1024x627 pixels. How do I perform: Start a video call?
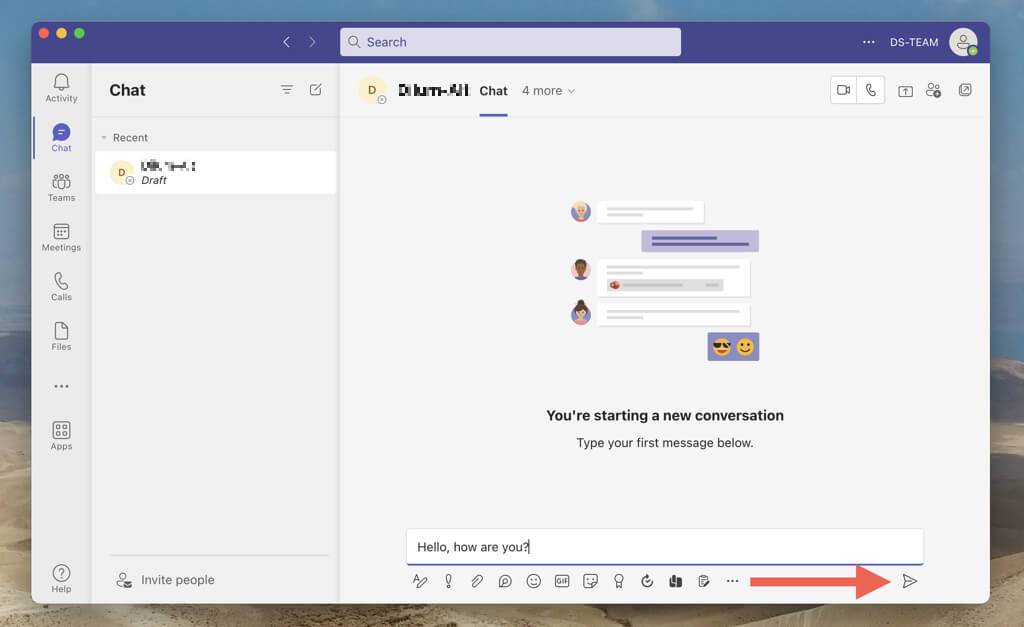pos(844,90)
